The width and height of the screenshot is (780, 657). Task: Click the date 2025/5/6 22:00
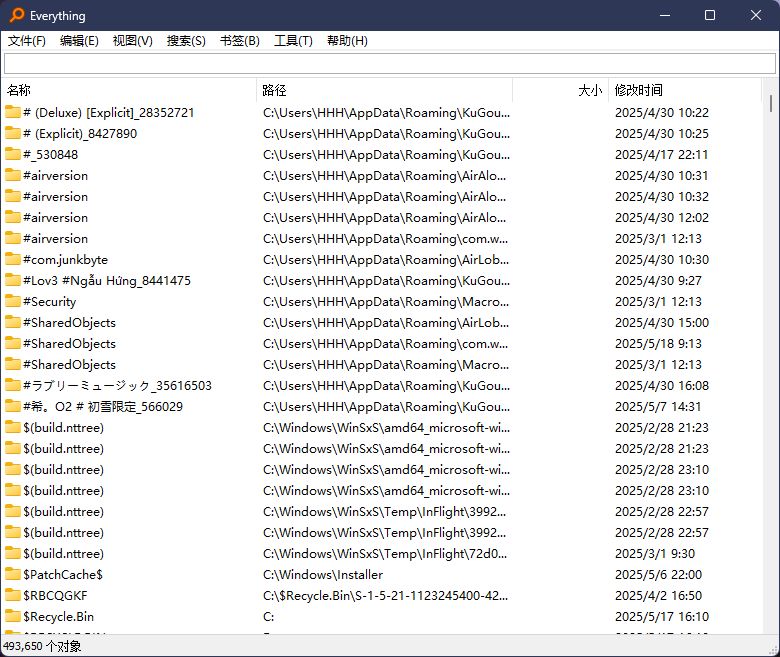[658, 575]
